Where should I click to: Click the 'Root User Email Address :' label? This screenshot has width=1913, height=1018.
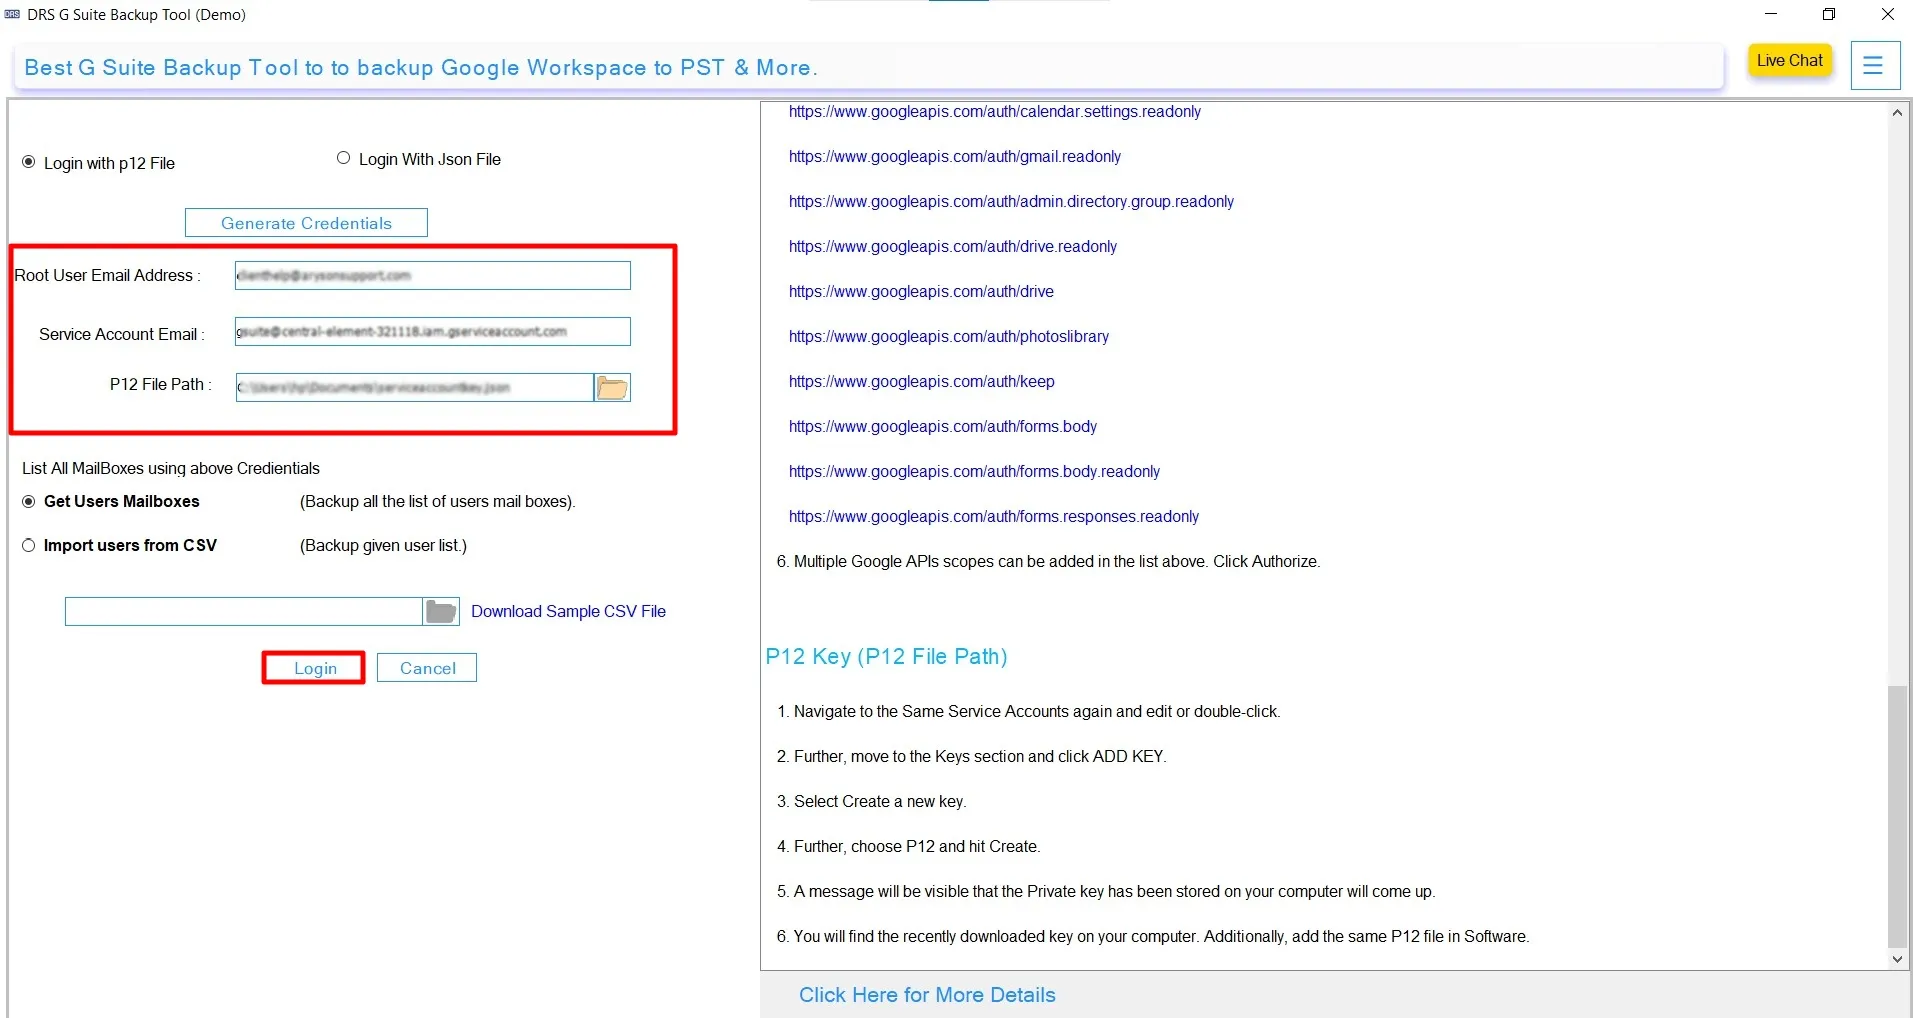click(107, 275)
